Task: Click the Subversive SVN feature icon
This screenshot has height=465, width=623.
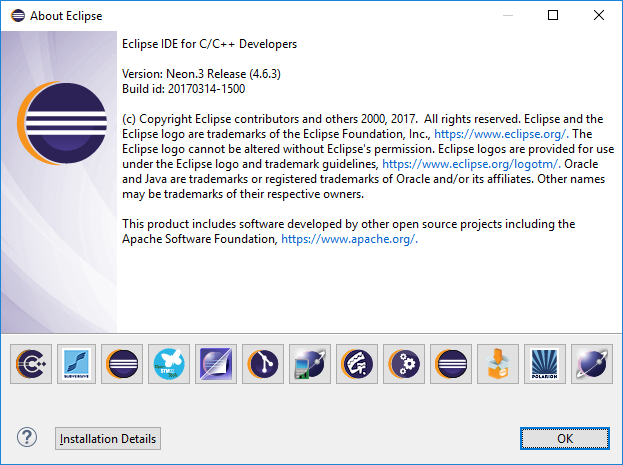Action: (76, 364)
